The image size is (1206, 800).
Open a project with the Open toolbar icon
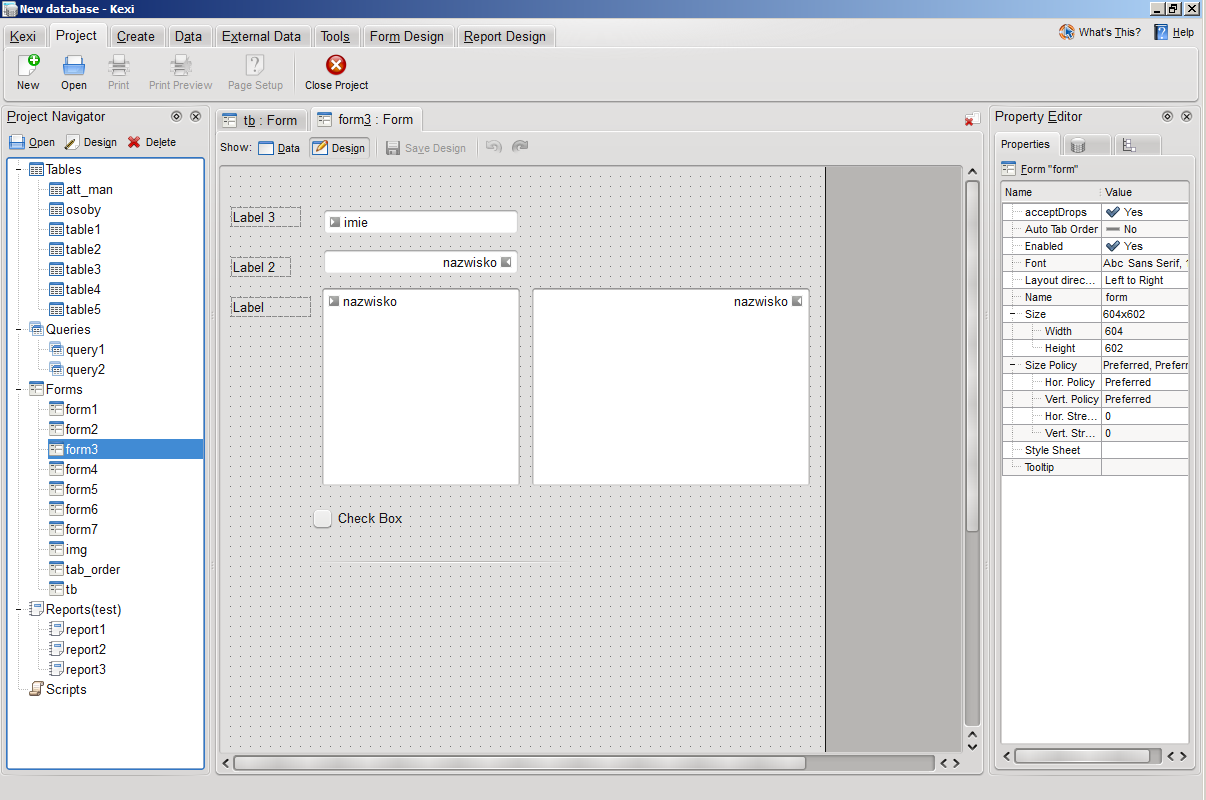74,66
